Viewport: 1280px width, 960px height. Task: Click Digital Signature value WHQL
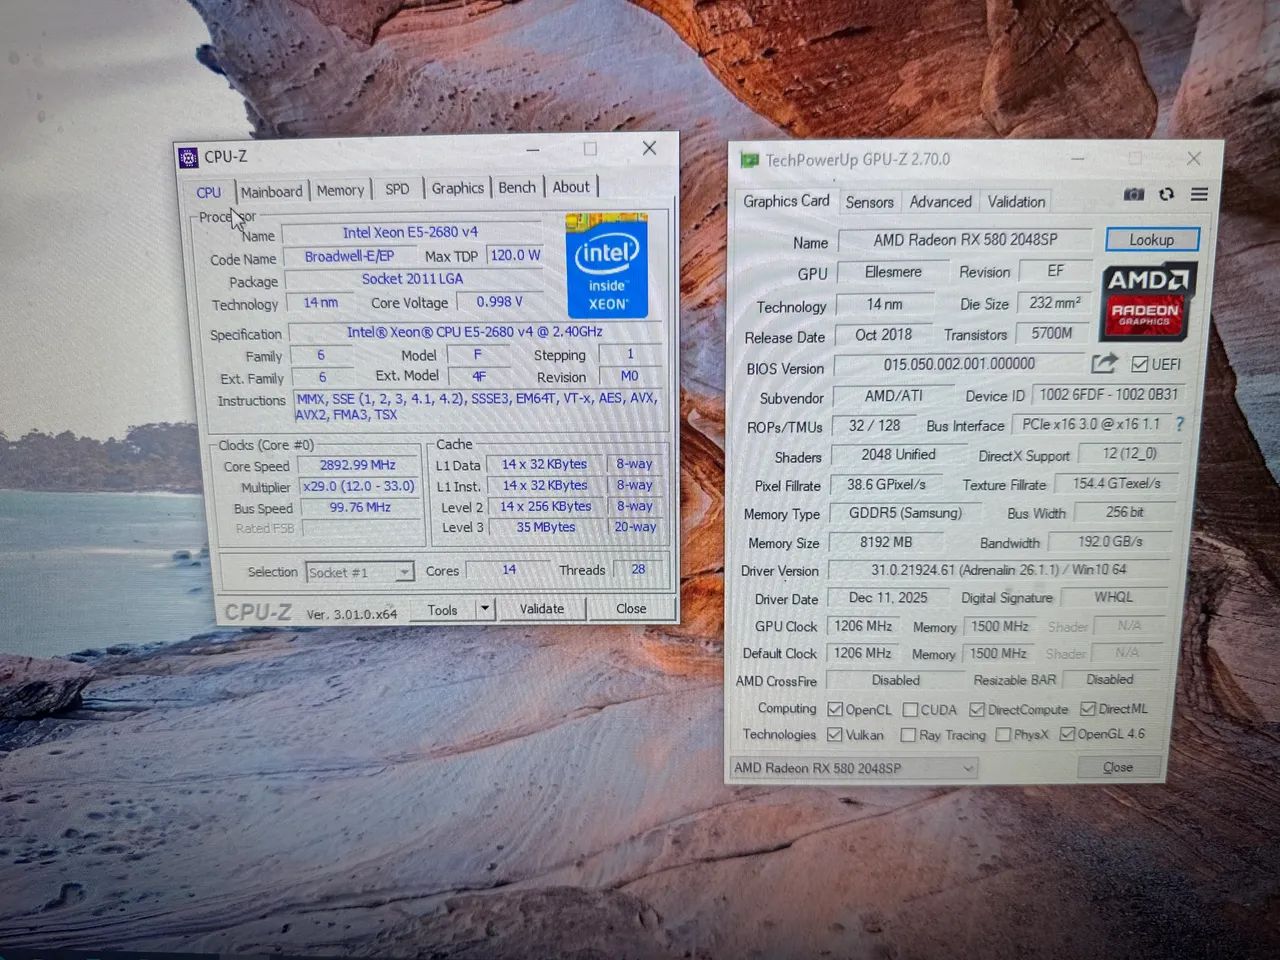[1113, 597]
